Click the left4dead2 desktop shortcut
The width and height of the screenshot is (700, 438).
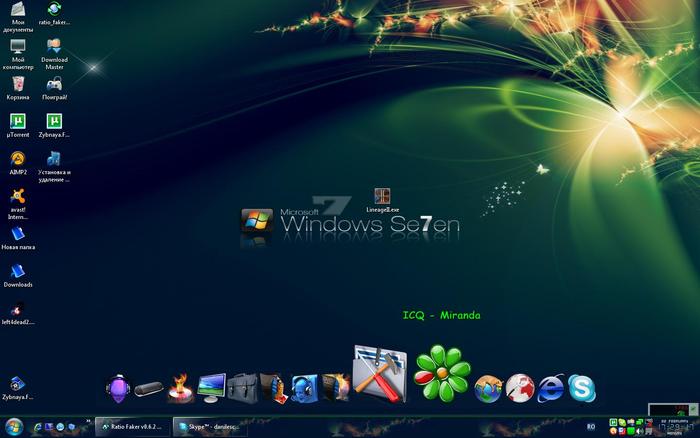17,310
